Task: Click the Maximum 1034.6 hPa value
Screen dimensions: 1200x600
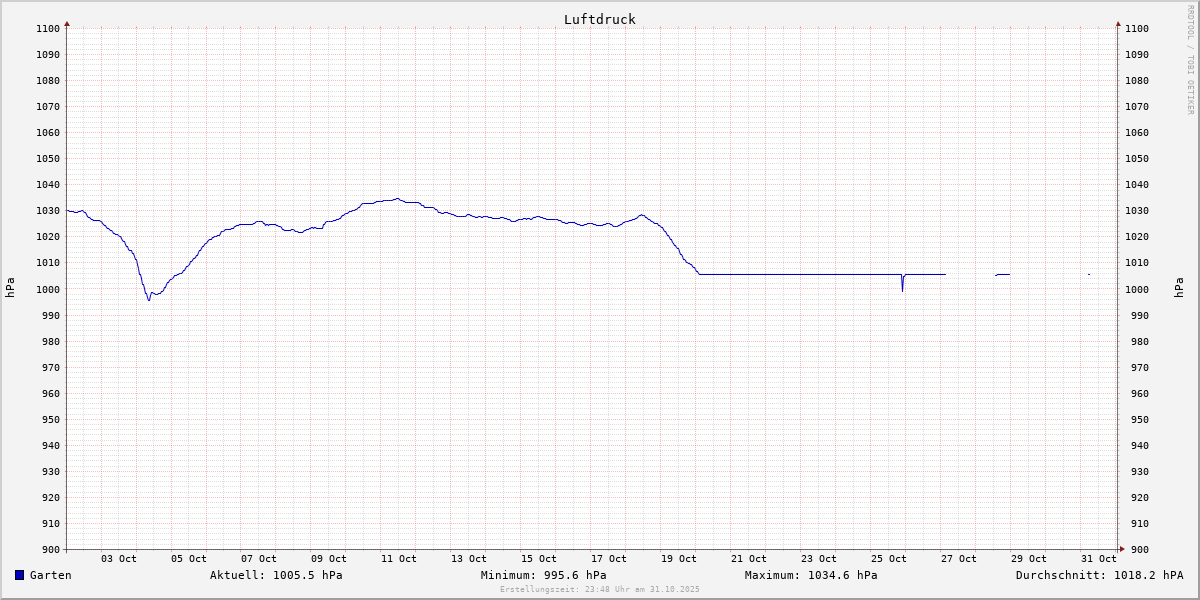Action: tap(811, 575)
